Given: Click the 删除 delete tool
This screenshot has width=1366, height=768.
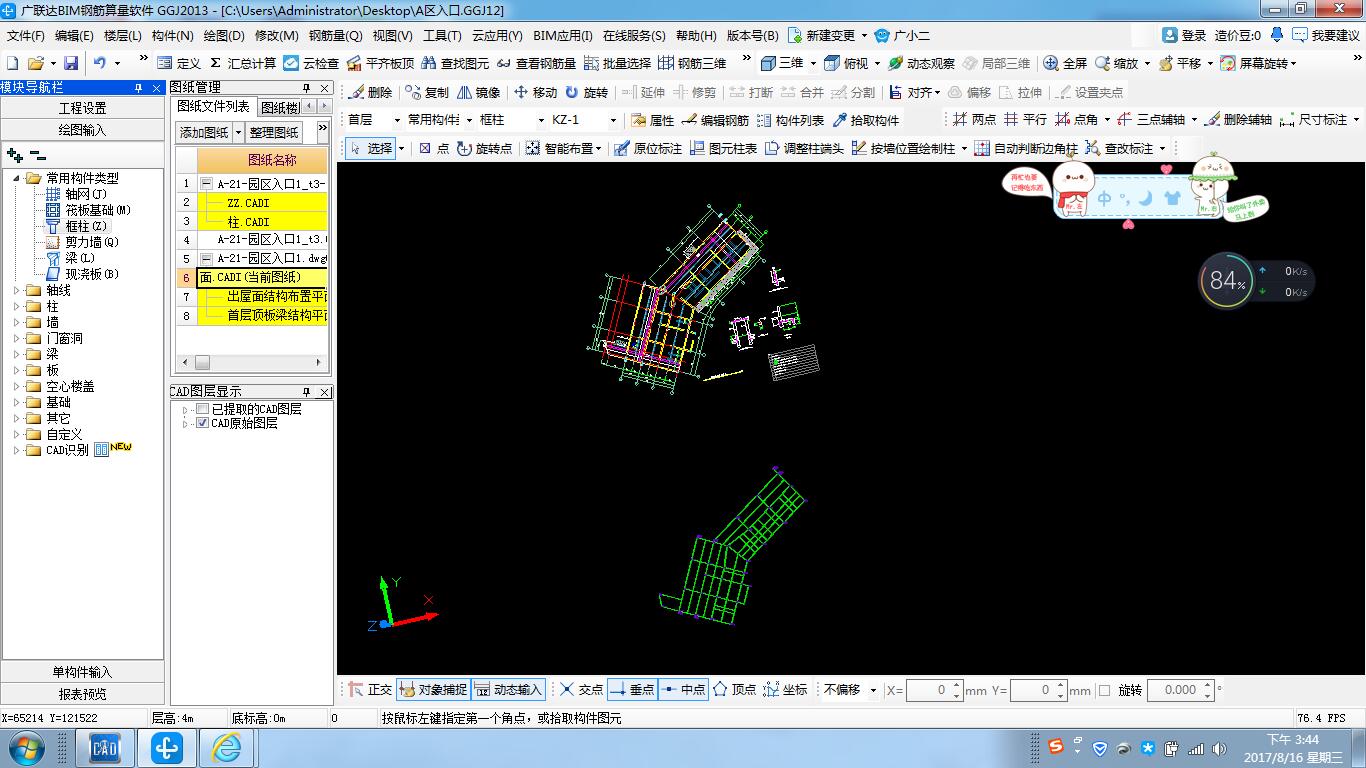Looking at the screenshot, I should pos(370,92).
